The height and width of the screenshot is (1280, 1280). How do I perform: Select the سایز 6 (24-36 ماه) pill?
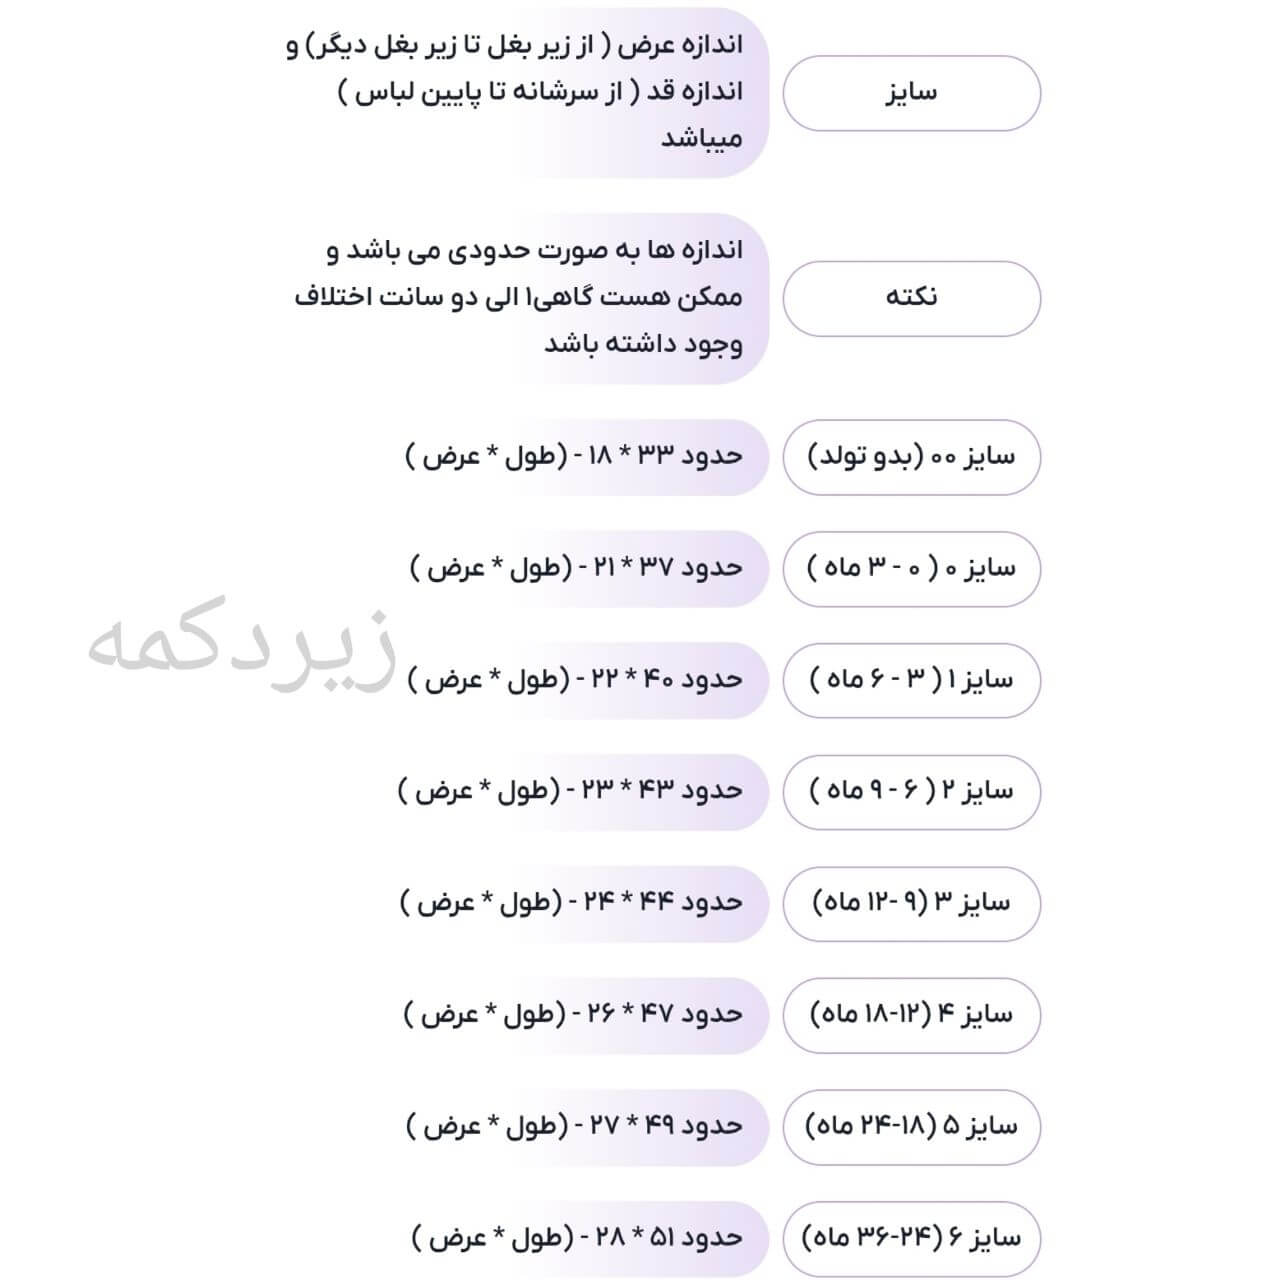click(911, 1238)
